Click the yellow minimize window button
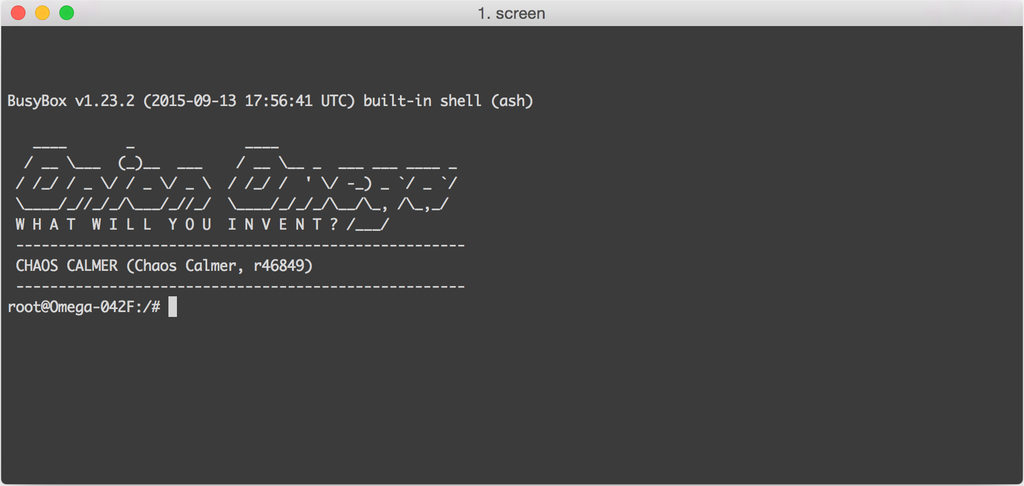Image resolution: width=1024 pixels, height=486 pixels. coord(42,12)
